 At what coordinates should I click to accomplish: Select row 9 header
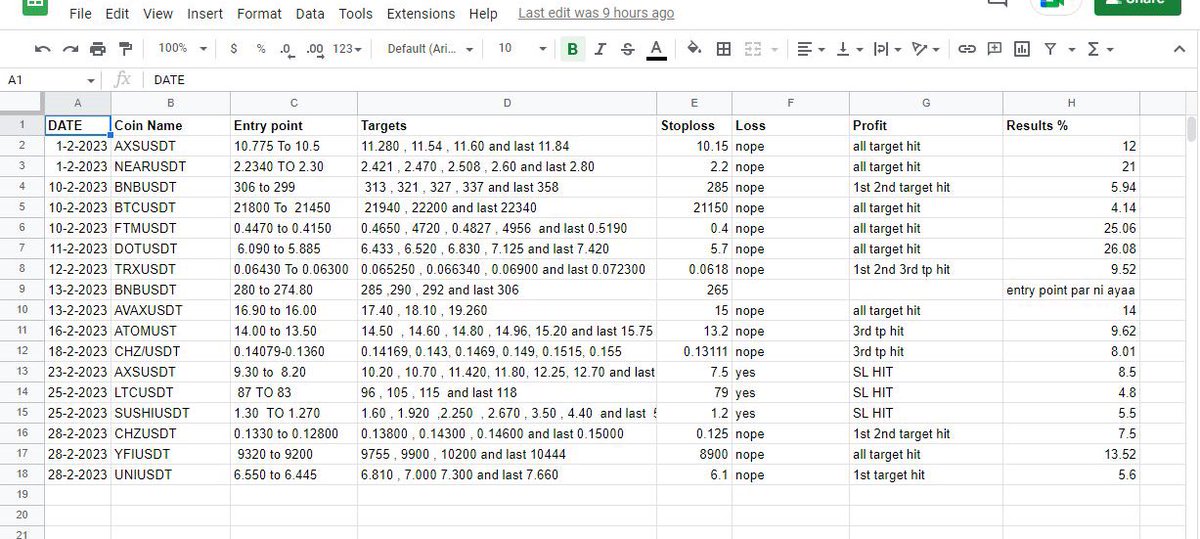(x=22, y=290)
